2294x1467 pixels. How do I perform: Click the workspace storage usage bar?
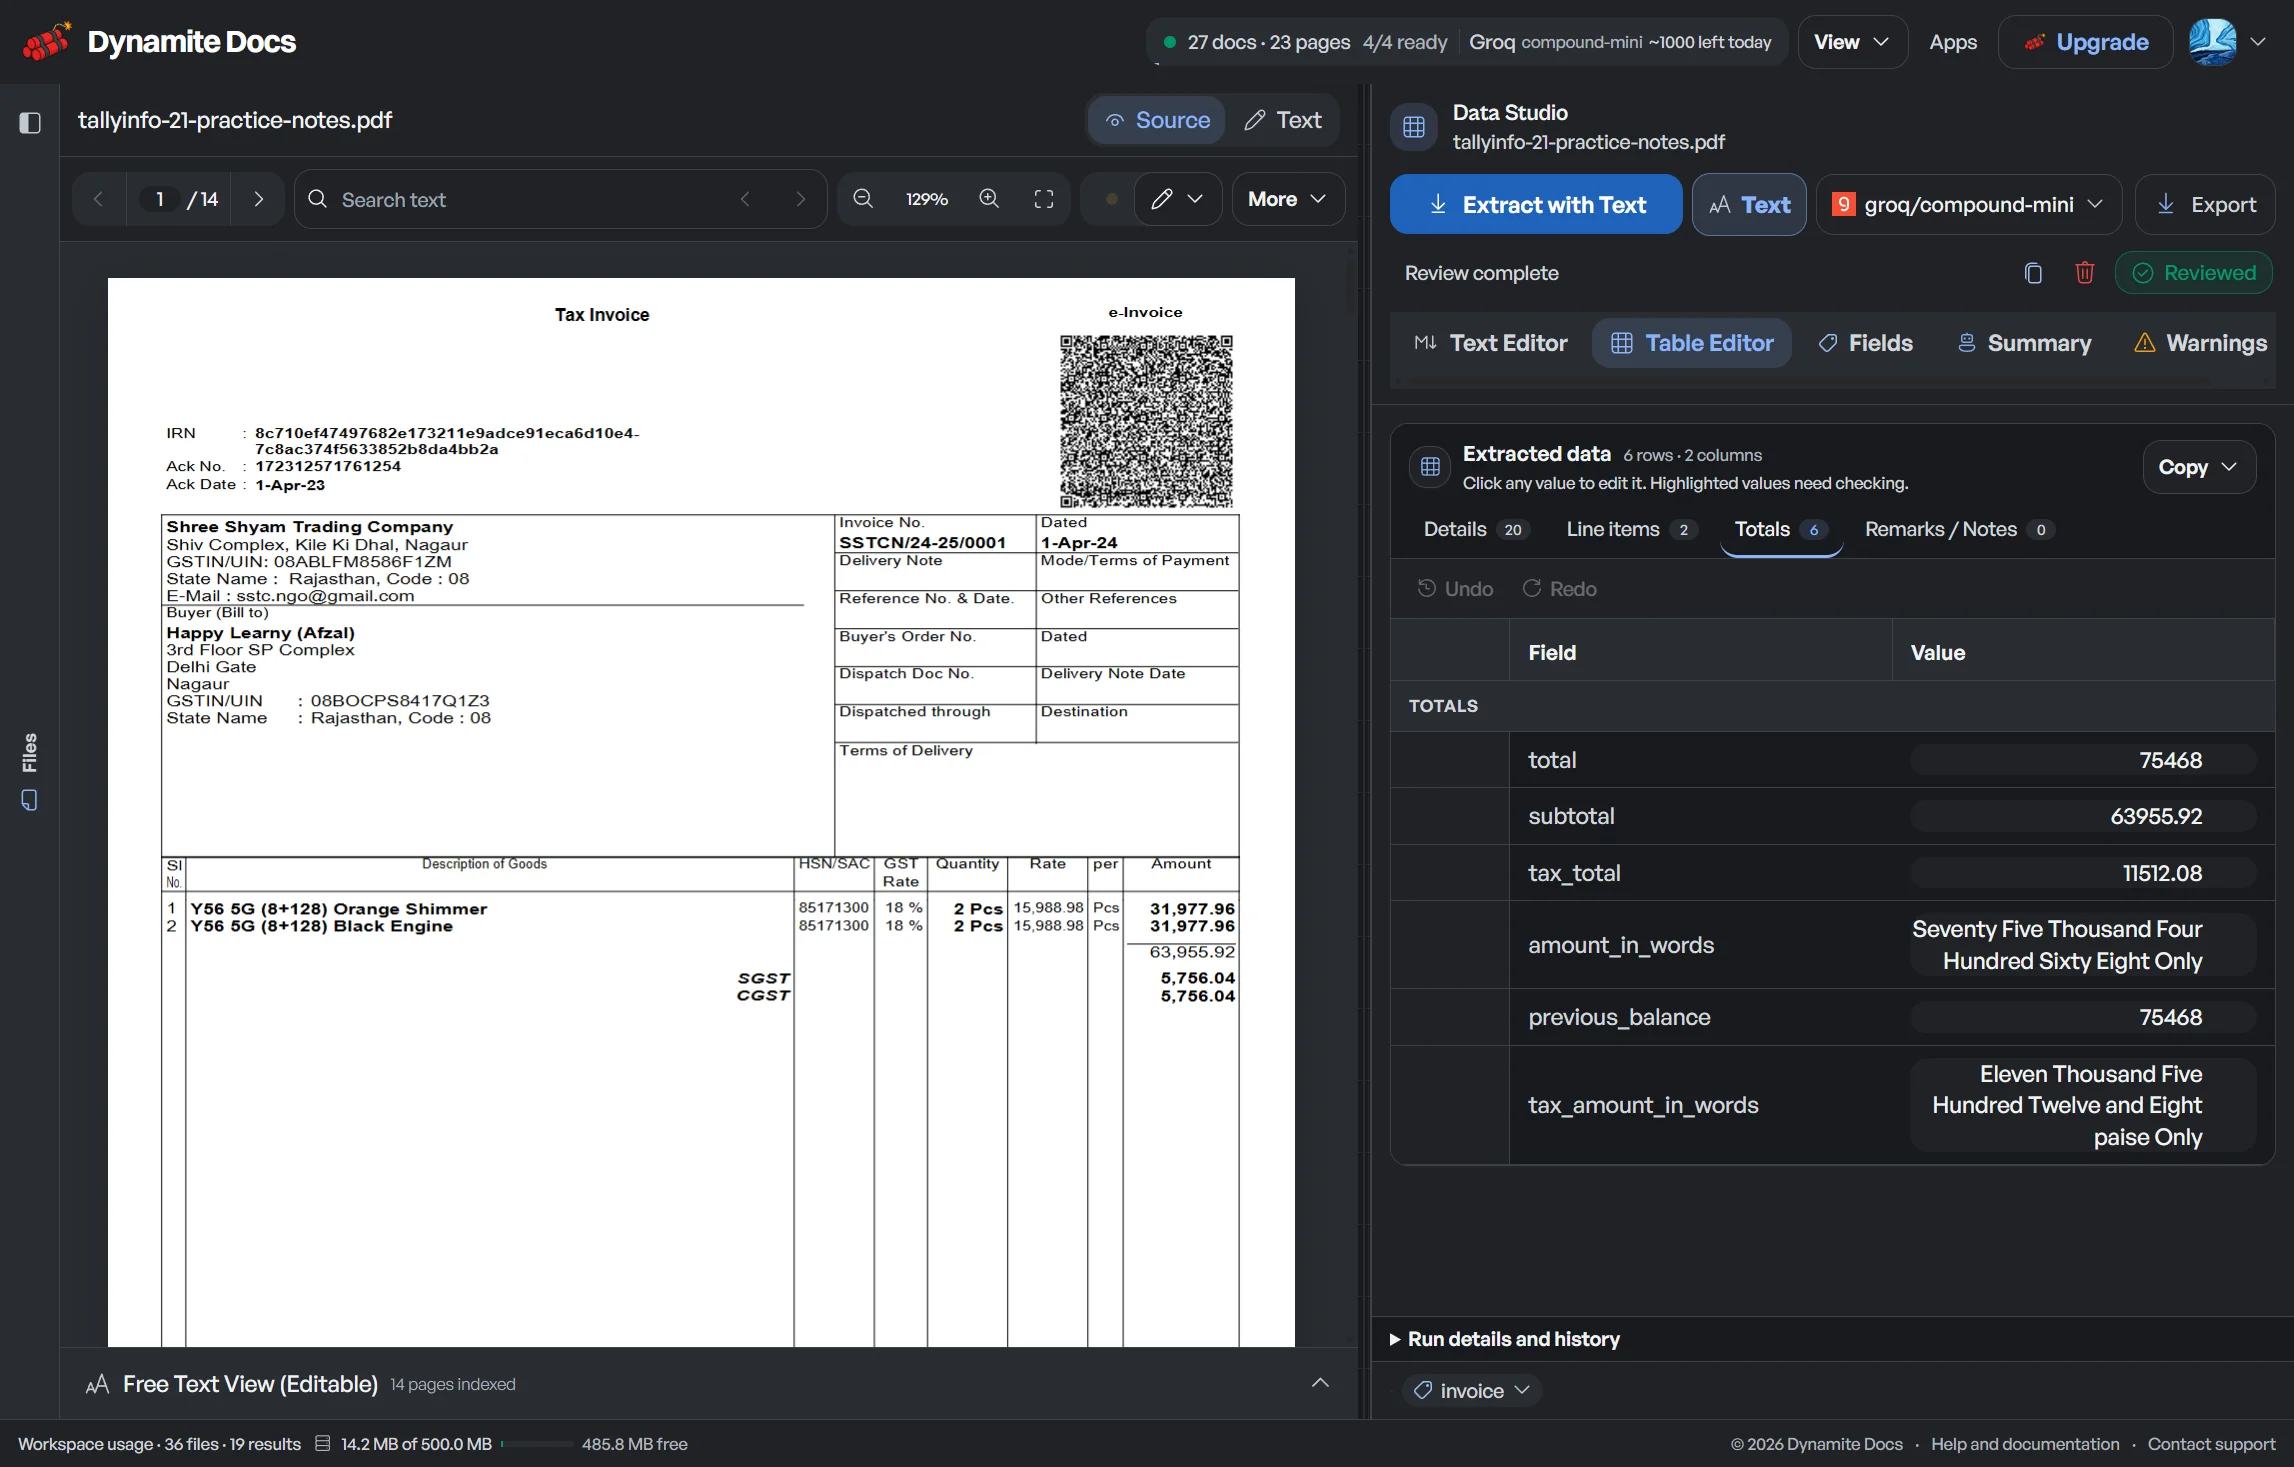pos(537,1444)
